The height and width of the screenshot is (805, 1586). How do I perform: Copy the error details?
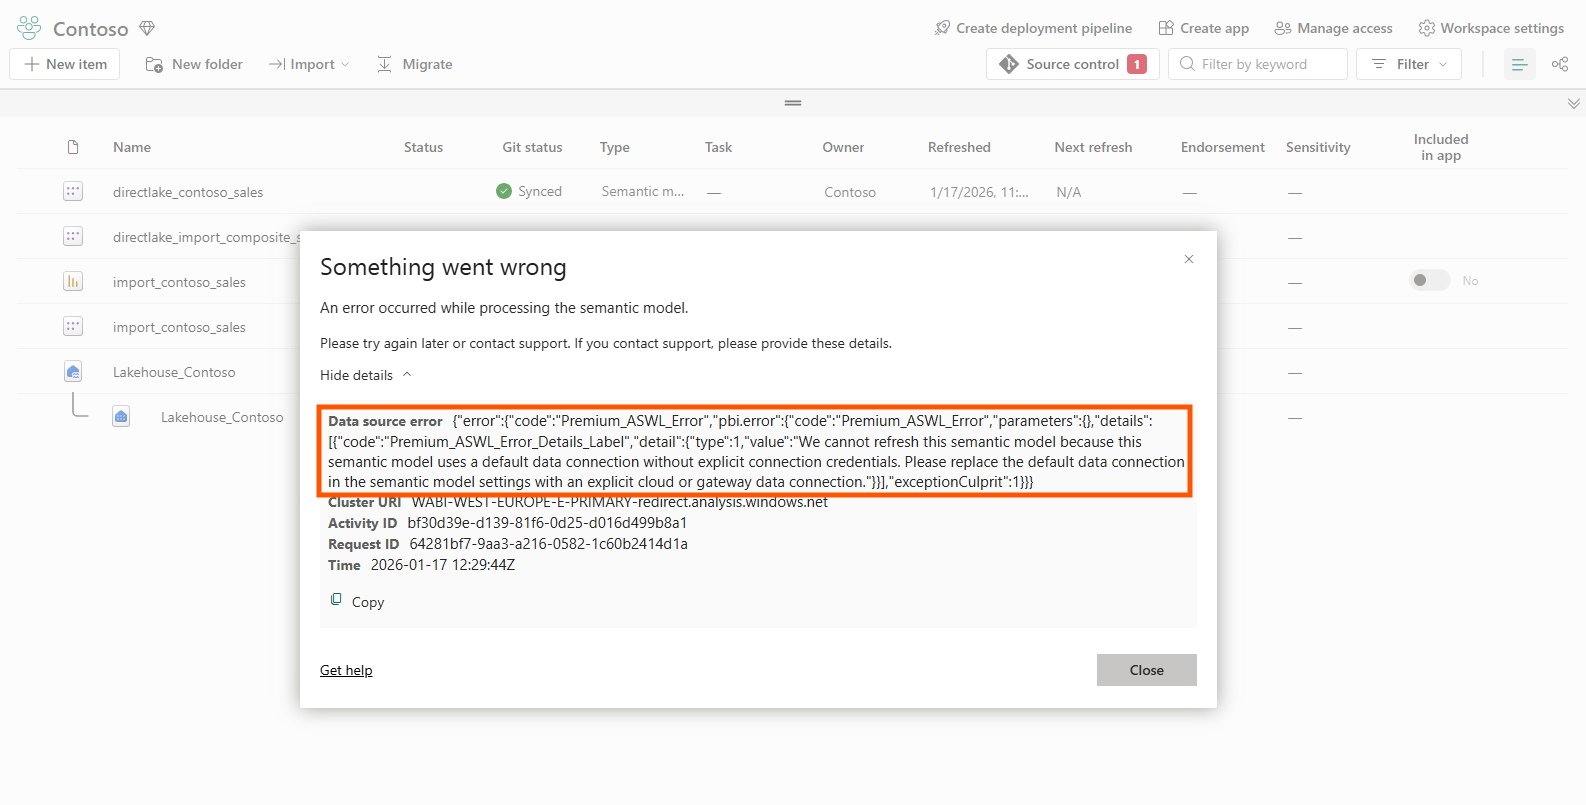(357, 602)
